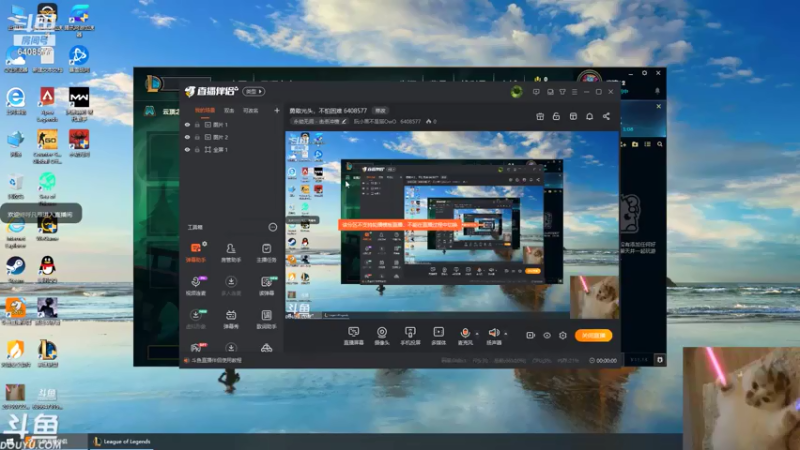Switch to League of Legends taskbar item
Screen dimensions: 800x450
[x=122, y=441]
